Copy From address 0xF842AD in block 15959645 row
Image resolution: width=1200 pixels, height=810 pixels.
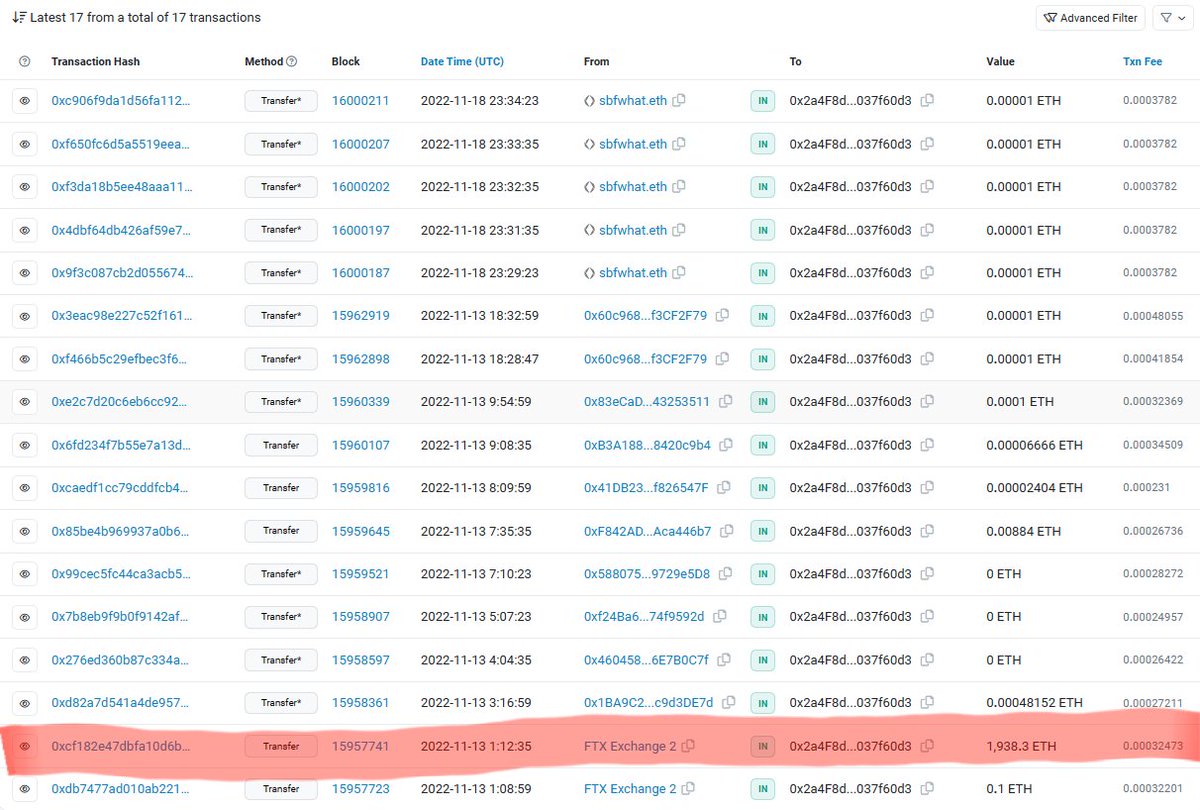pos(727,531)
